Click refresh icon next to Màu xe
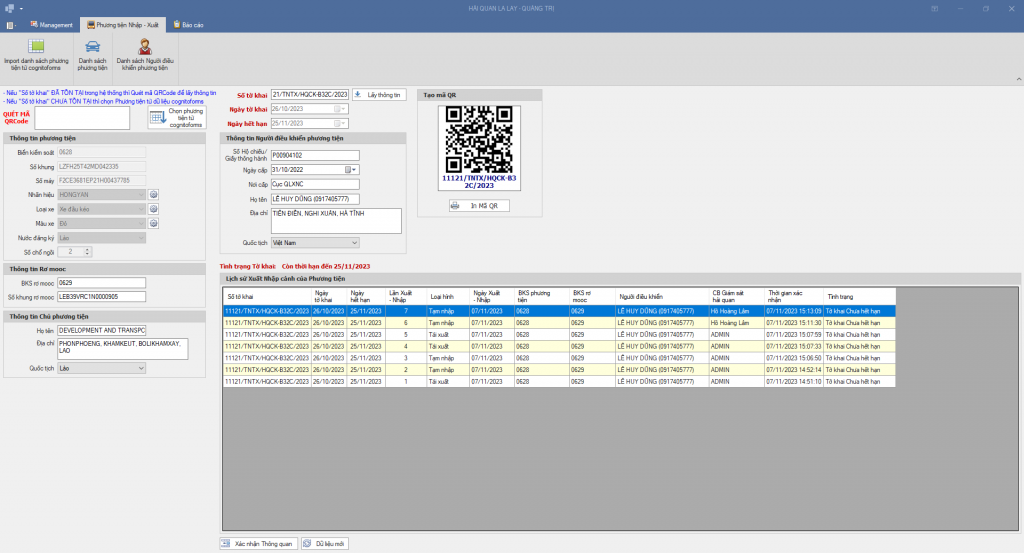Screen dimensions: 1024x553 [x=153, y=223]
